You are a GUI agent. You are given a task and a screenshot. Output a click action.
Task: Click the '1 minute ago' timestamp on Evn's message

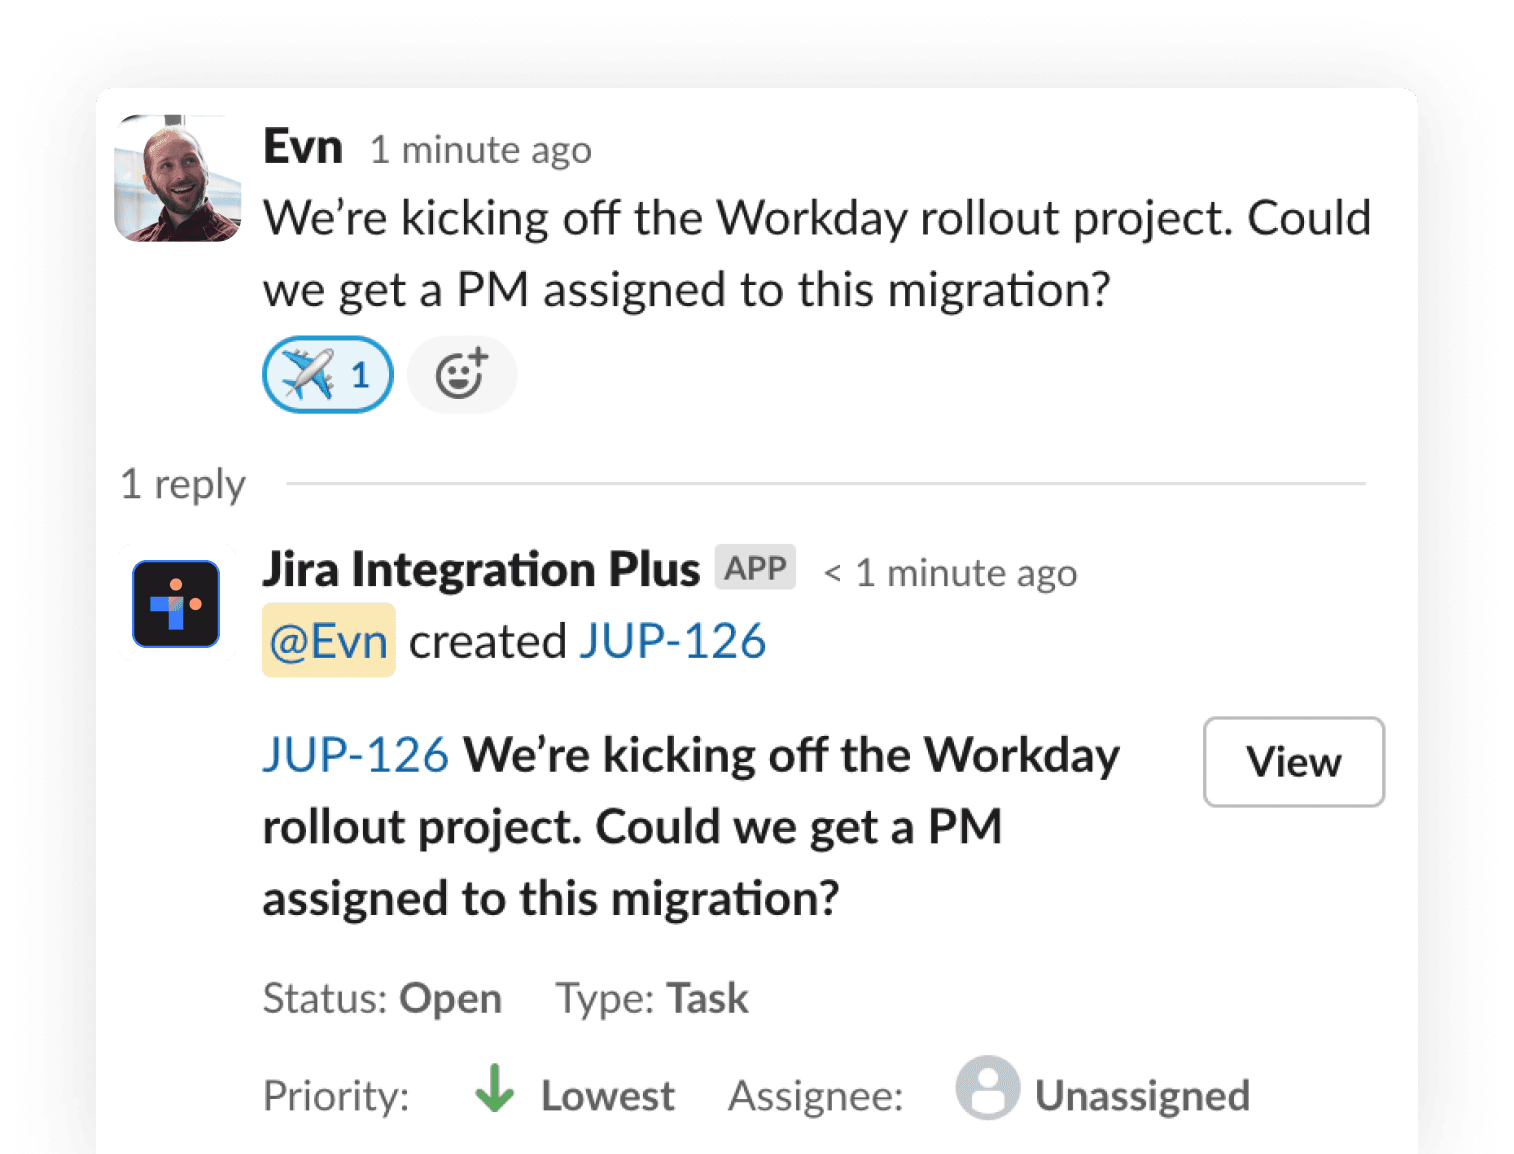click(481, 150)
